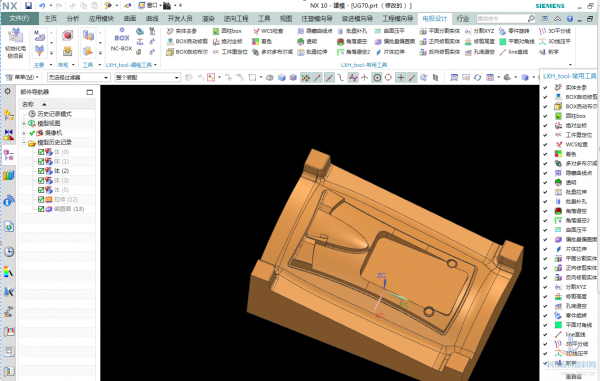Uncheck 透明 in the LXH_tool dropdown list
Image resolution: width=600 pixels, height=381 pixels.
[x=545, y=182]
